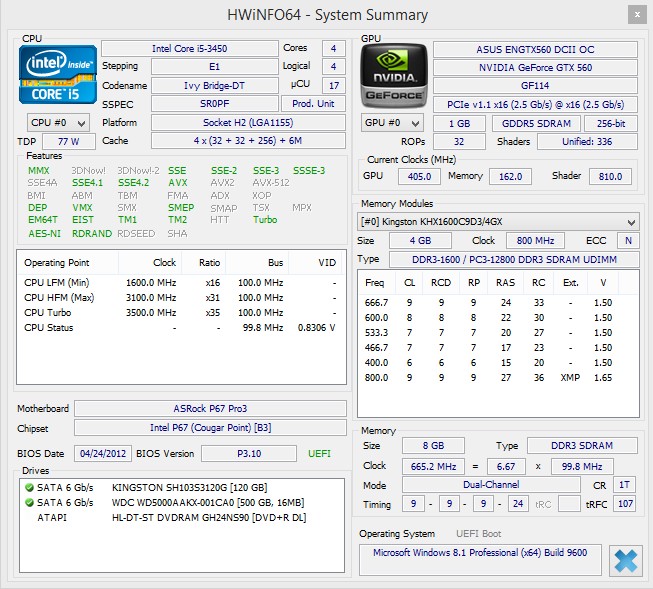Click the cache value 4 x (32 + 32 + 256) + 6M
This screenshot has height=589, width=653.
coord(248,141)
